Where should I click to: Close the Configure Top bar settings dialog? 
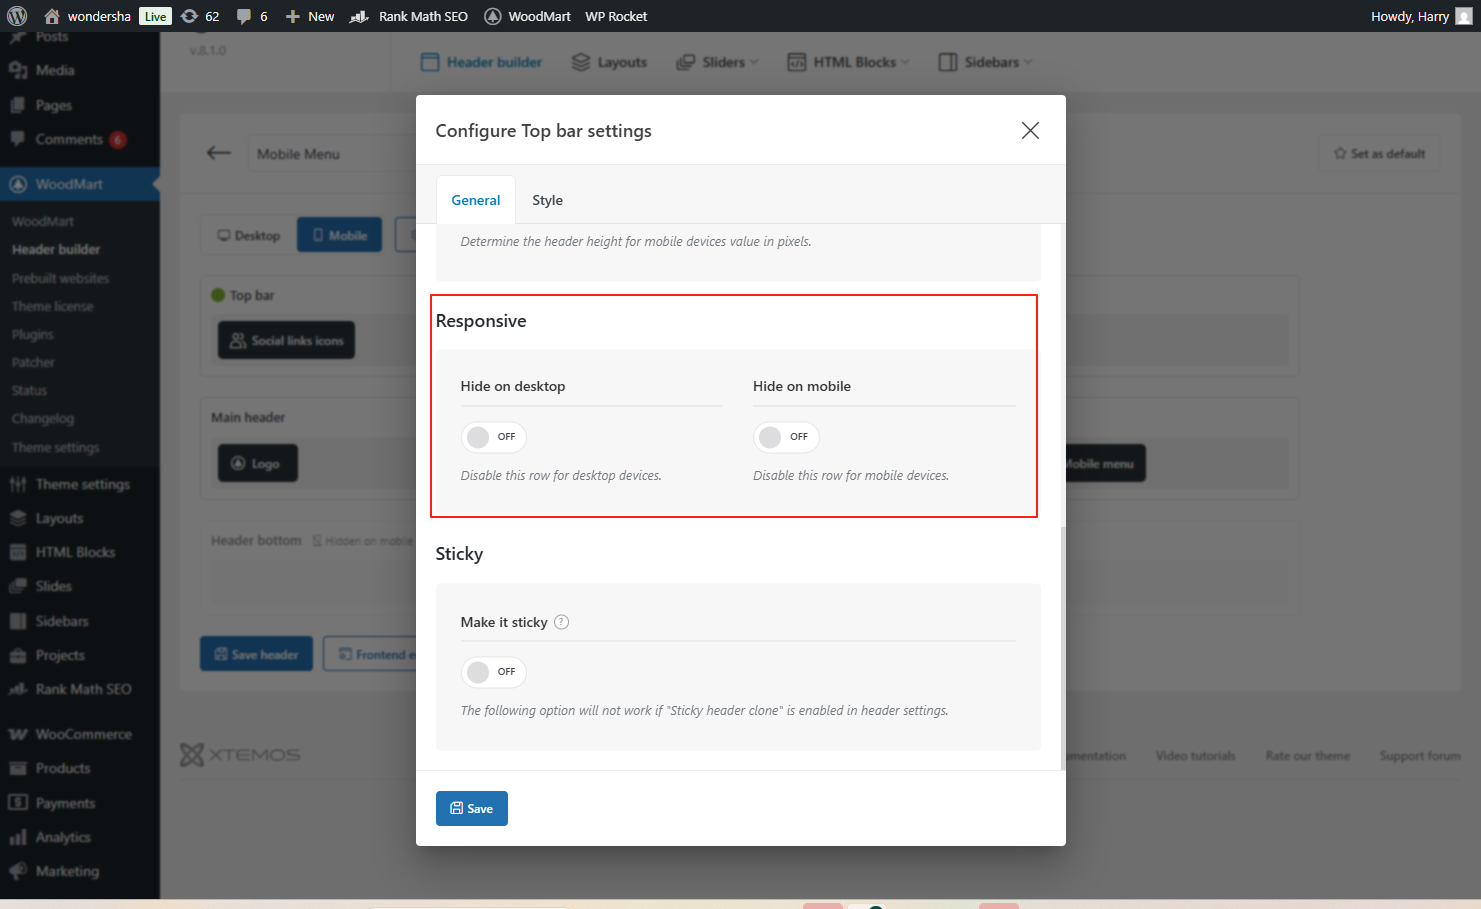[x=1030, y=131]
